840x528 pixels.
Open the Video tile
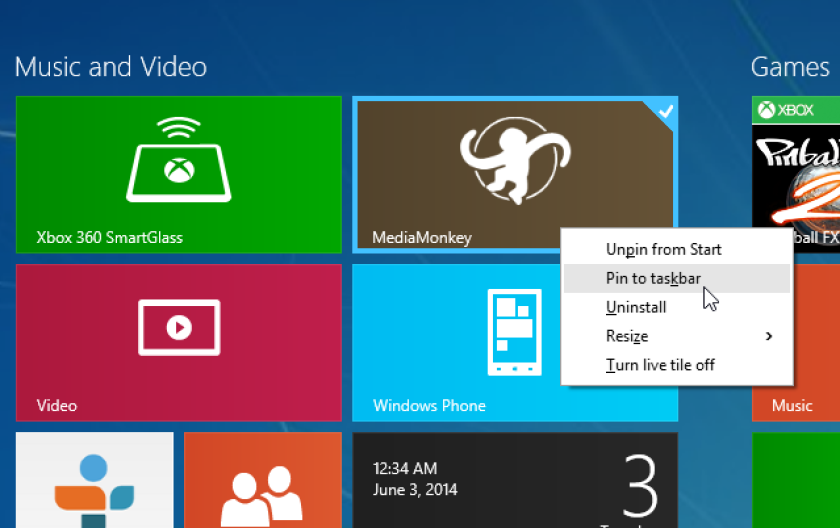(x=179, y=343)
